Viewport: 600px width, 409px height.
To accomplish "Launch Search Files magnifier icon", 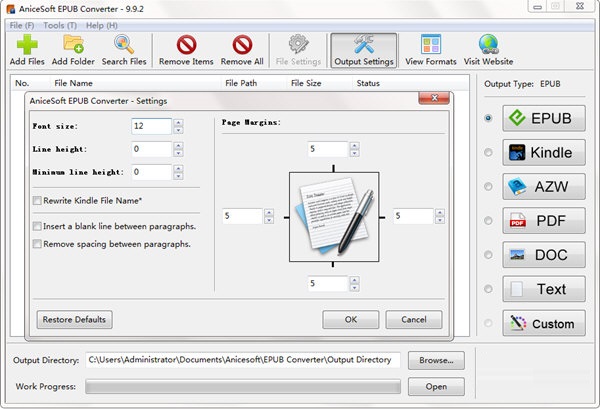I will coord(124,44).
